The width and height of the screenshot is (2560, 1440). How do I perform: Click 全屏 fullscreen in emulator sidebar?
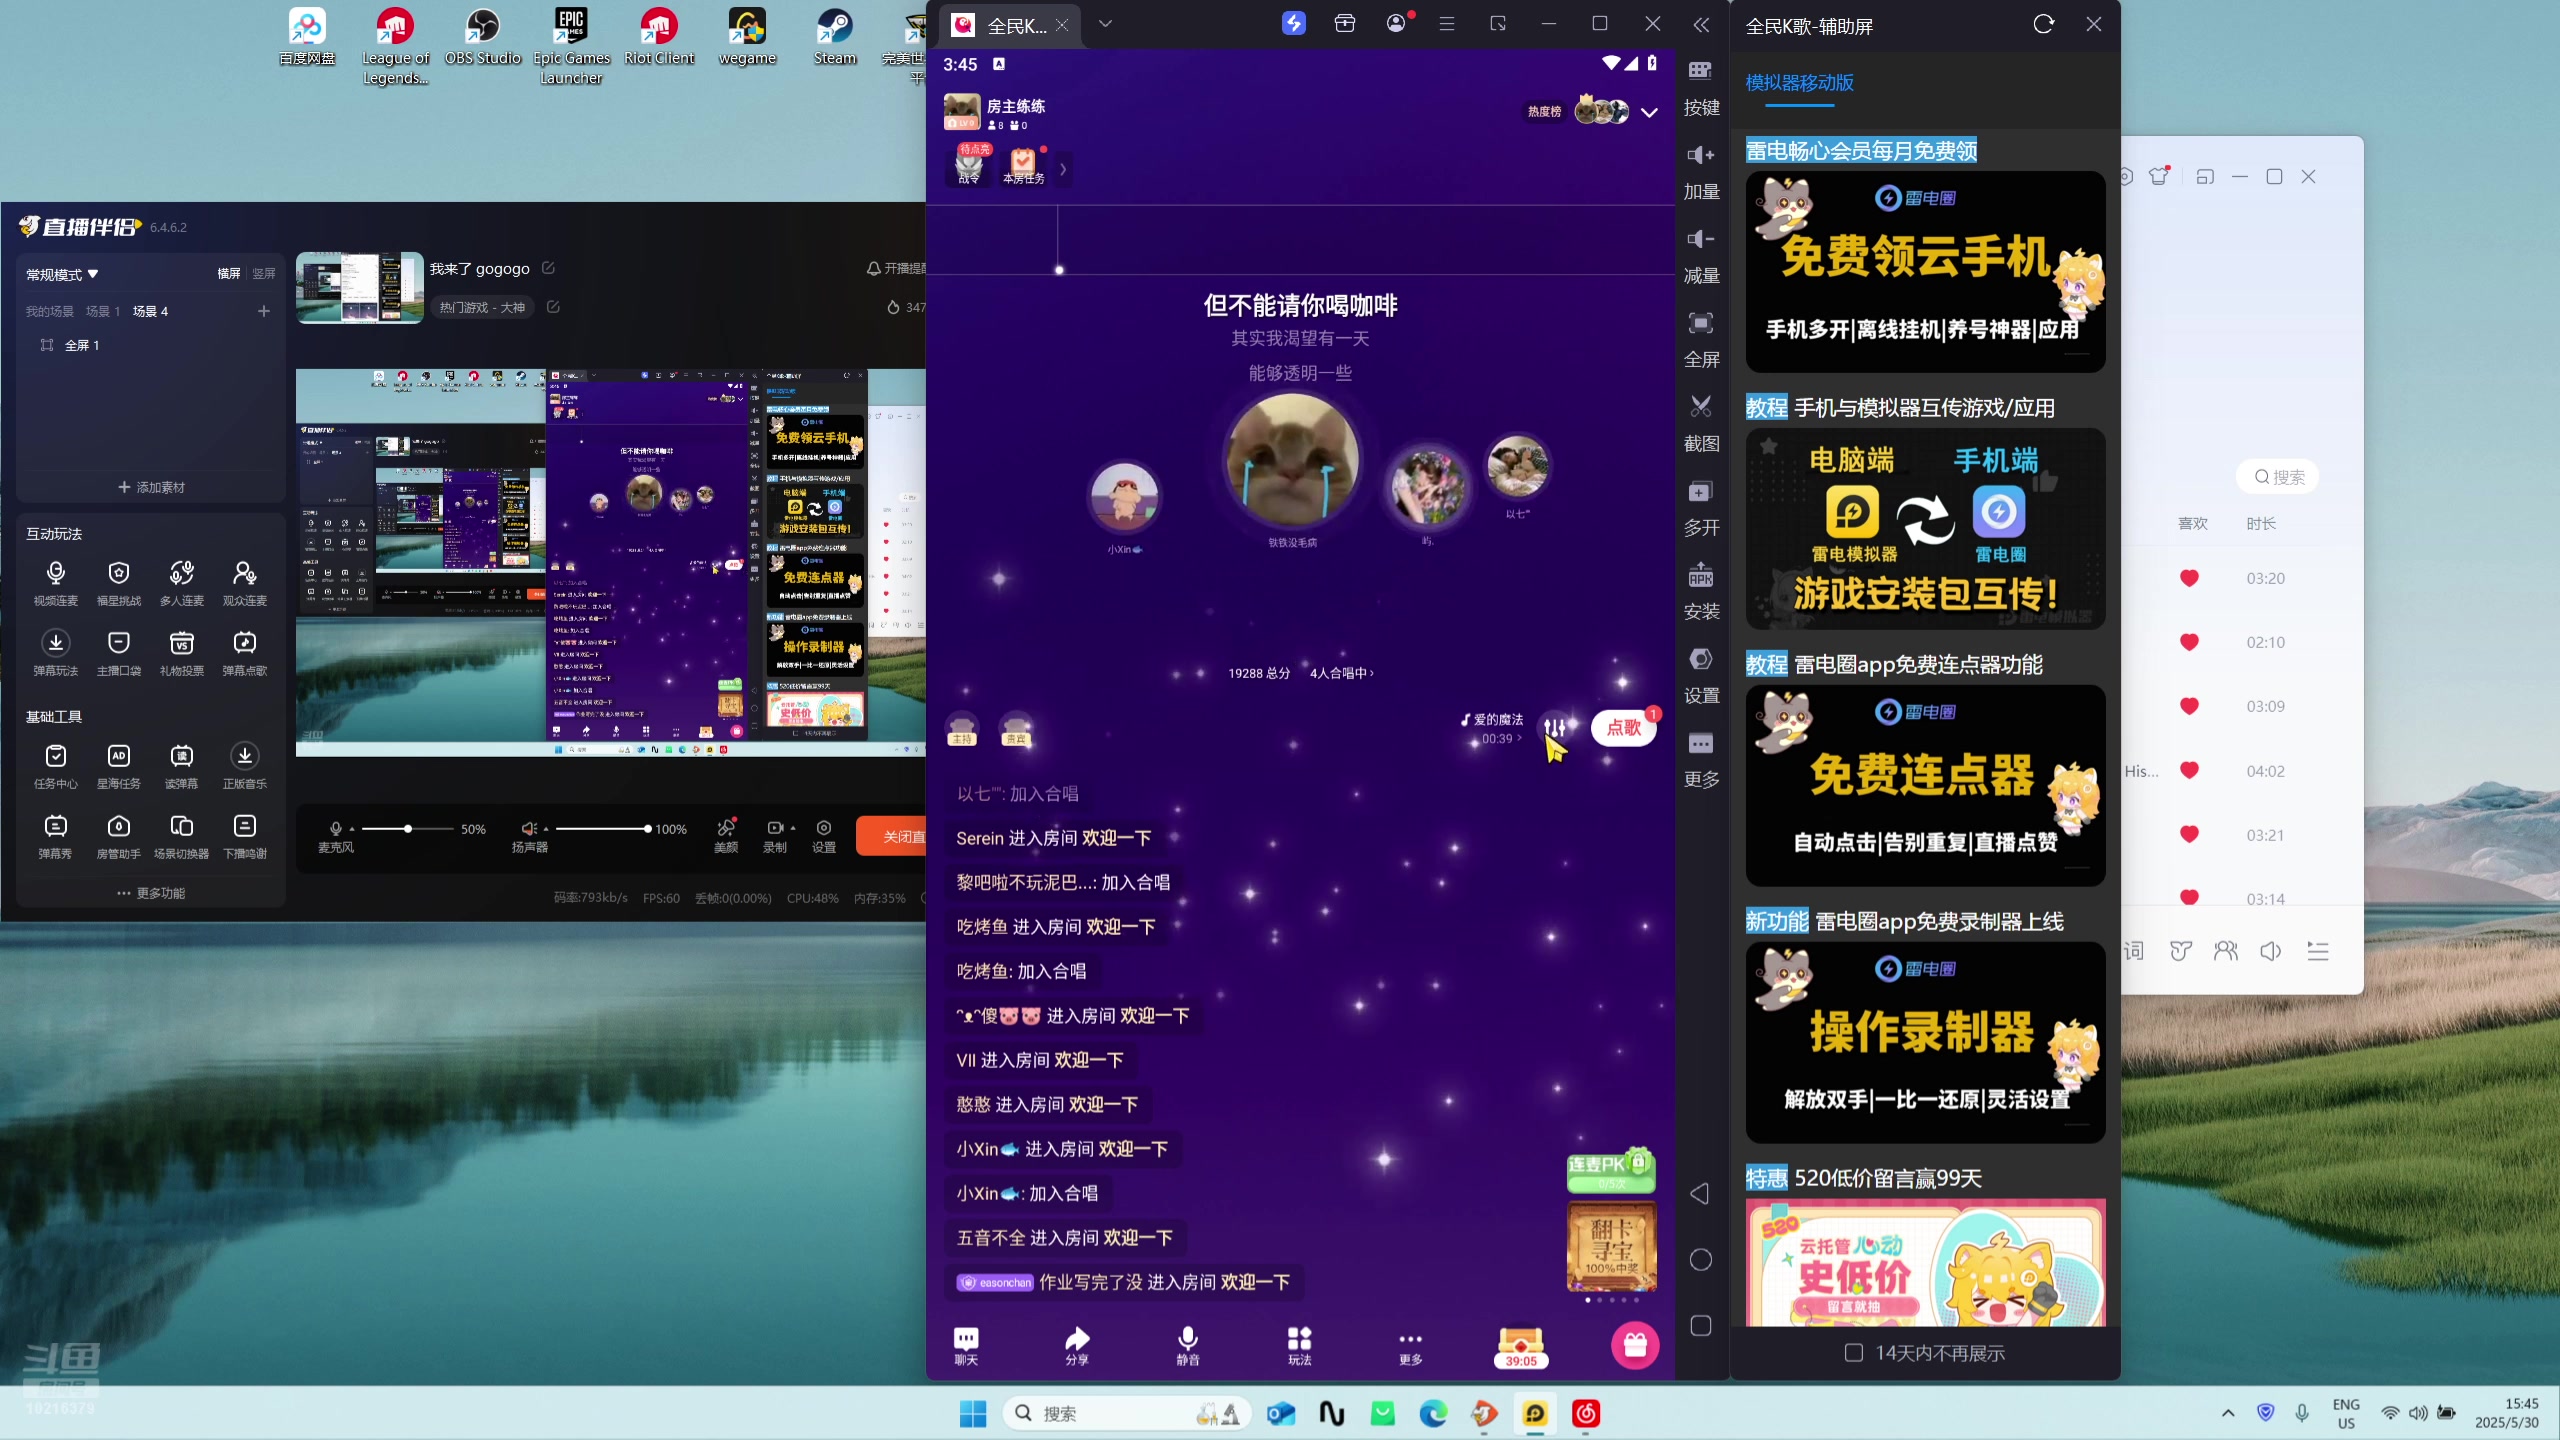pos(1701,340)
